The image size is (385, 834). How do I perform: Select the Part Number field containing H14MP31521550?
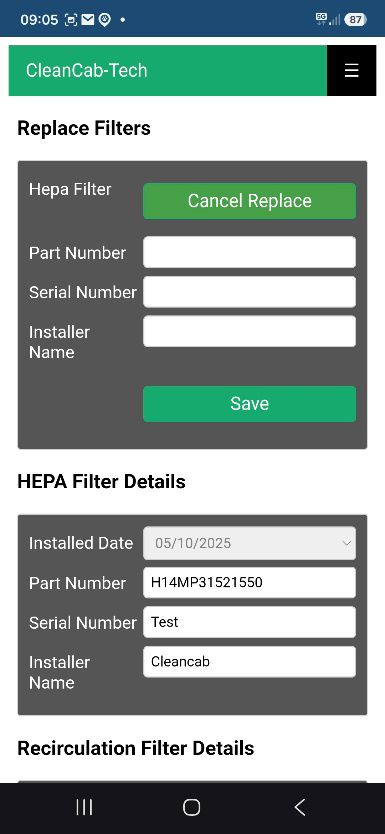coord(249,582)
